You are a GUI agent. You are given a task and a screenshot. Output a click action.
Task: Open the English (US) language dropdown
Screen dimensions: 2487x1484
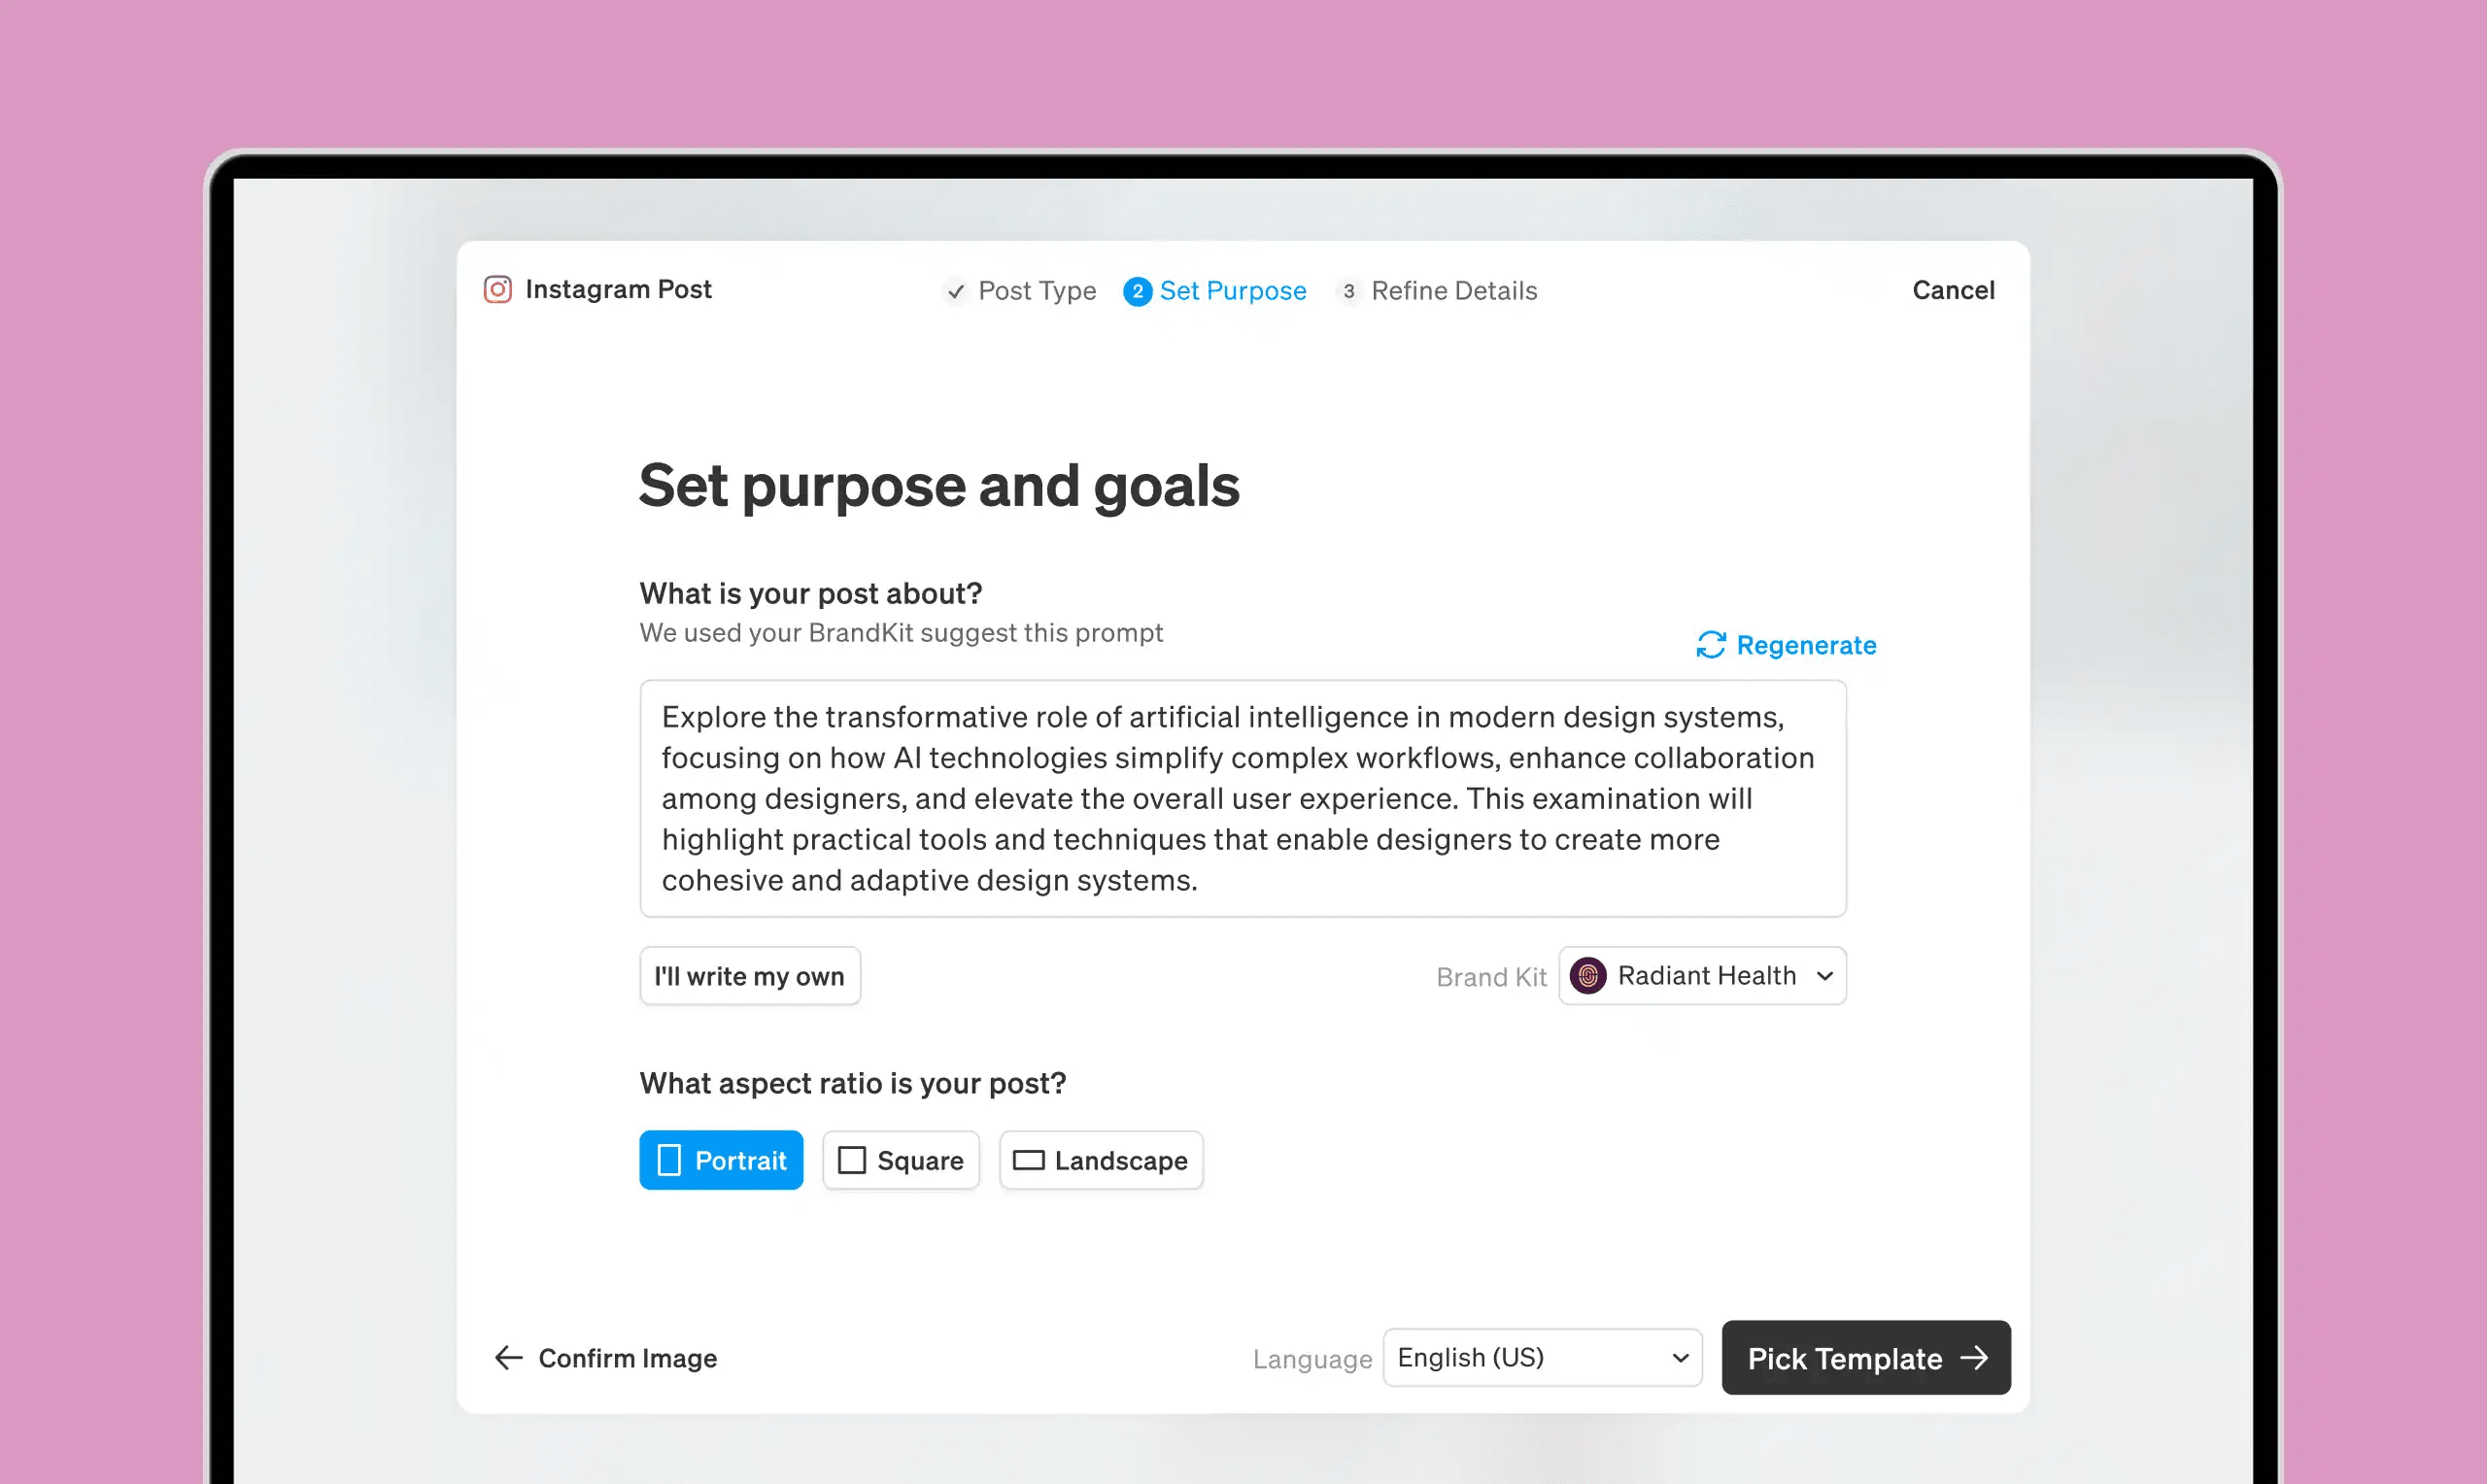(1542, 1357)
